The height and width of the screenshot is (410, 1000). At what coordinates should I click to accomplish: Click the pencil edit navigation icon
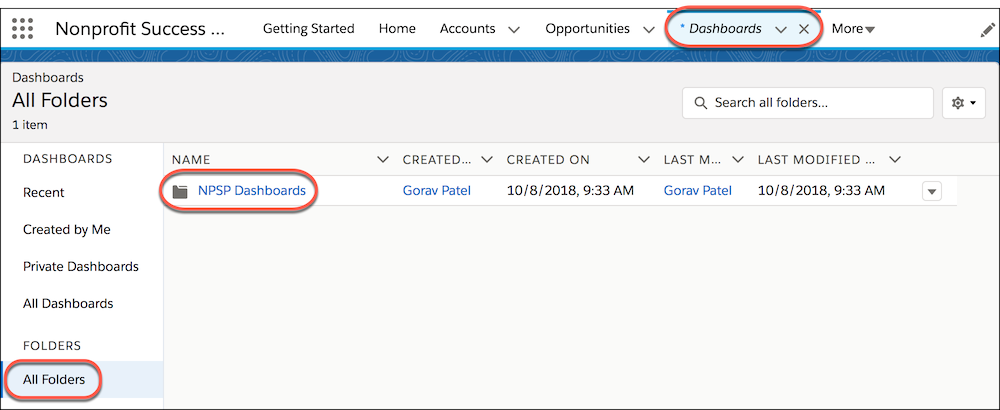click(x=987, y=29)
